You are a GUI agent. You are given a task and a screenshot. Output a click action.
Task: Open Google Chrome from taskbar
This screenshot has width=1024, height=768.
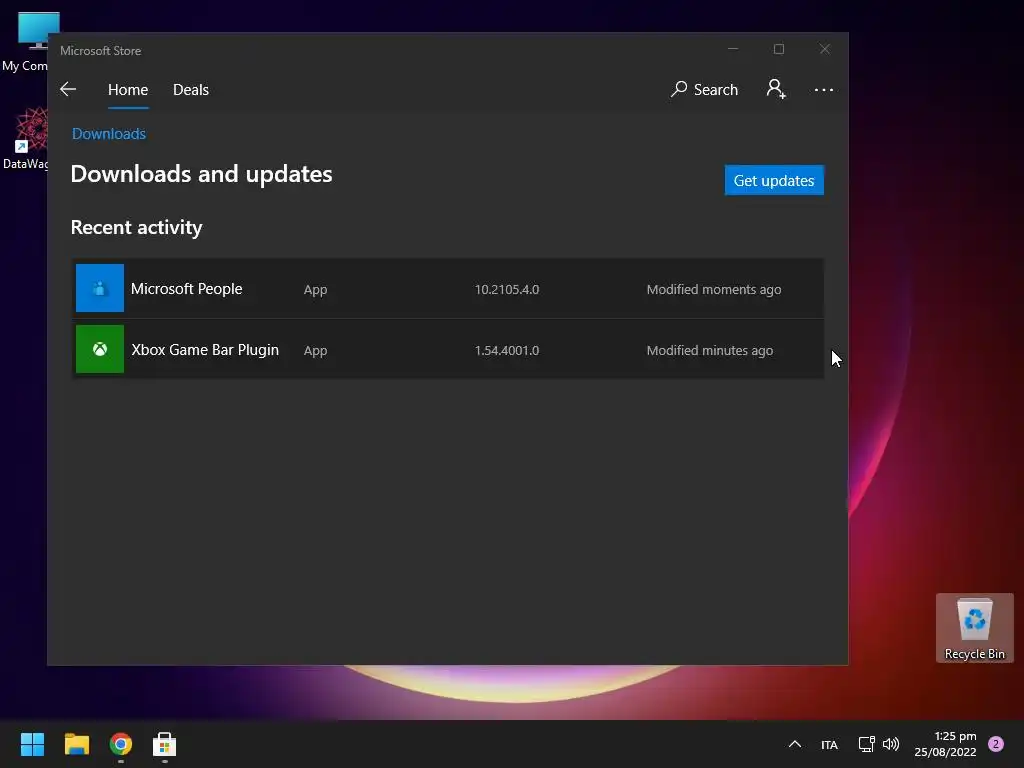121,744
